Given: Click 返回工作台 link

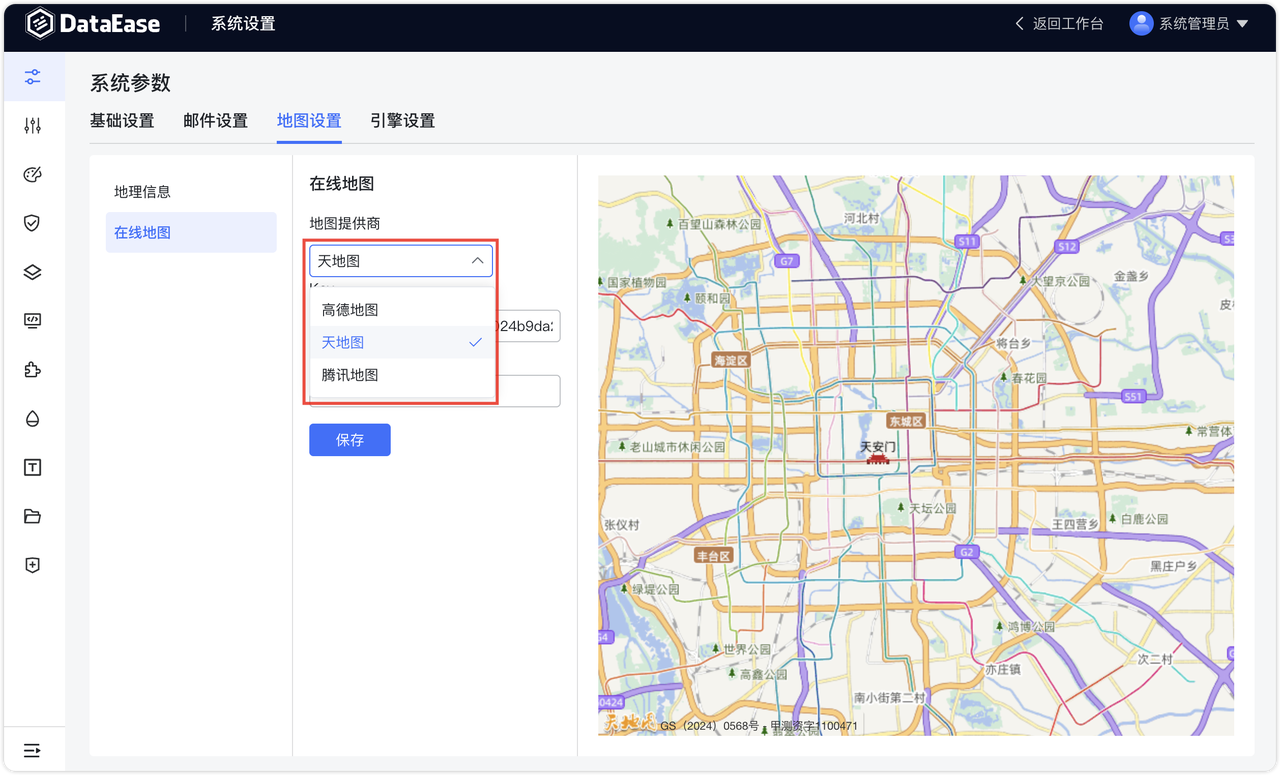Looking at the screenshot, I should click(x=1068, y=24).
